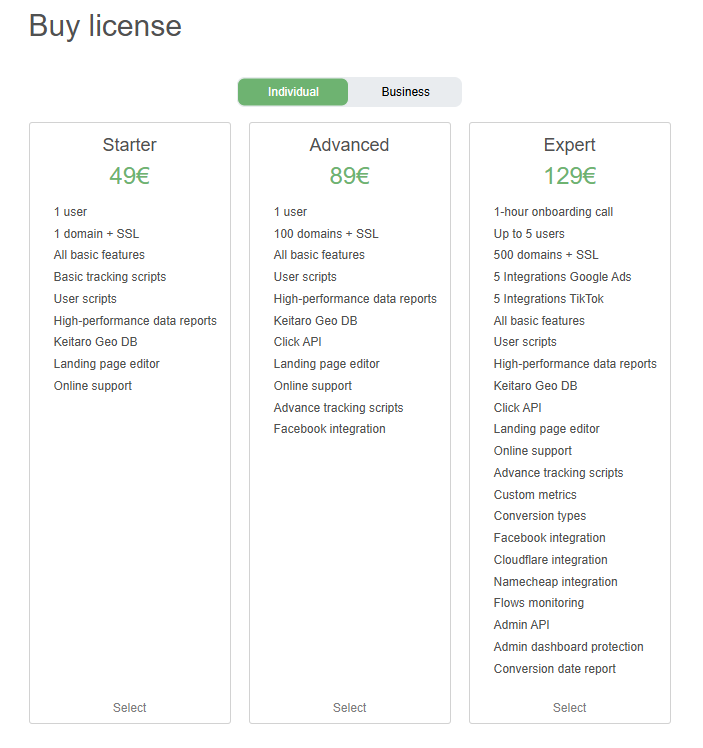Screen dimensions: 703x748
Task: Click the 129€ Expert price
Action: tap(570, 176)
